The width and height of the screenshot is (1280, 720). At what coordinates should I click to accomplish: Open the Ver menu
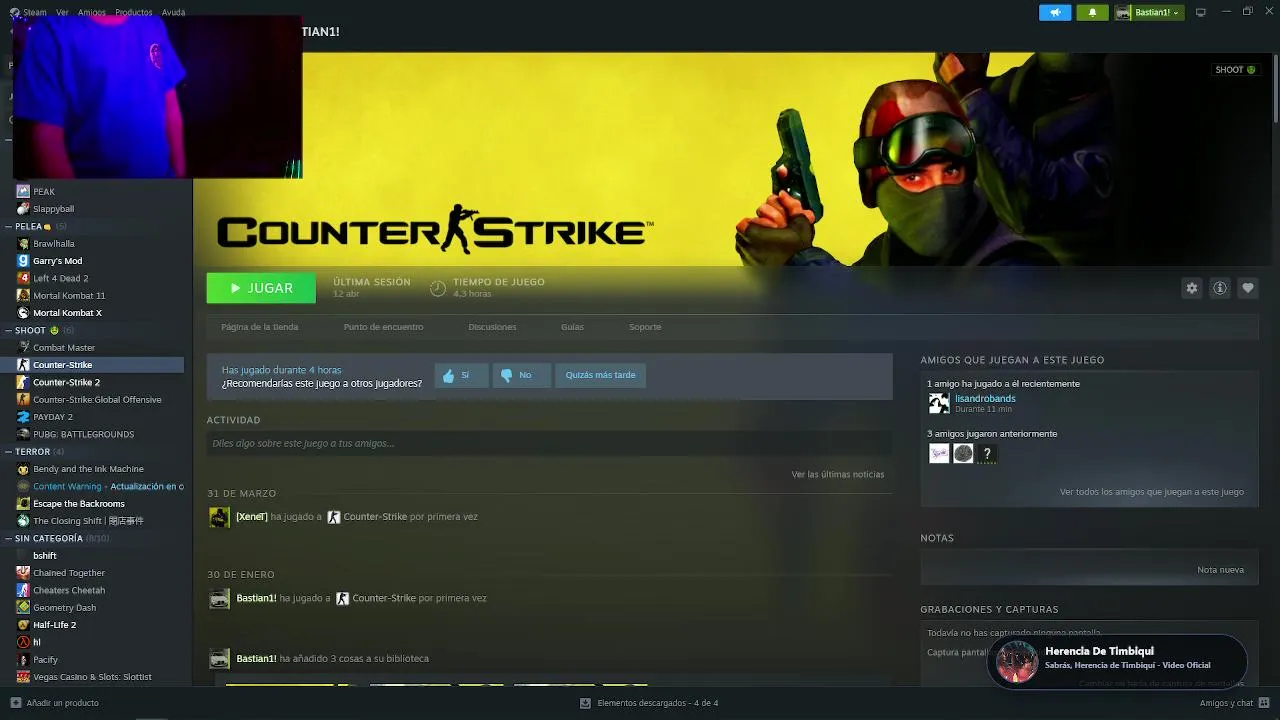click(x=62, y=12)
